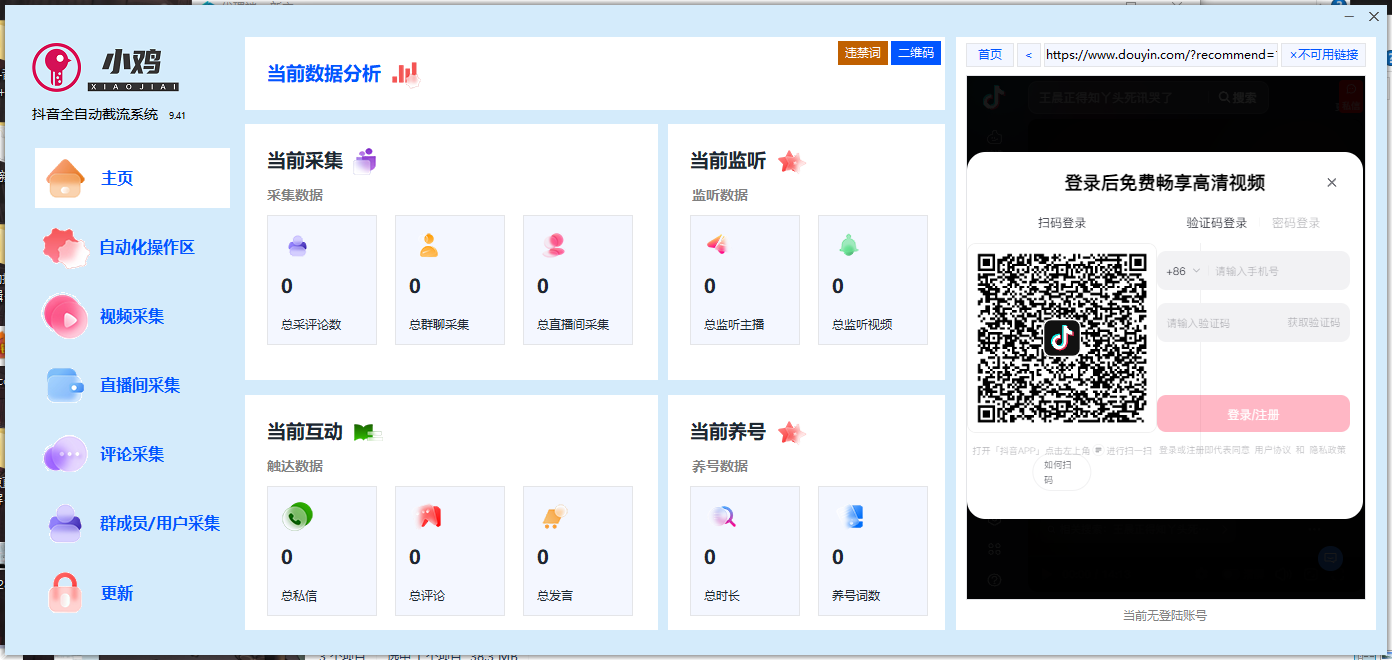Click the 首页 browser home button
This screenshot has height=660, width=1392.
point(990,55)
